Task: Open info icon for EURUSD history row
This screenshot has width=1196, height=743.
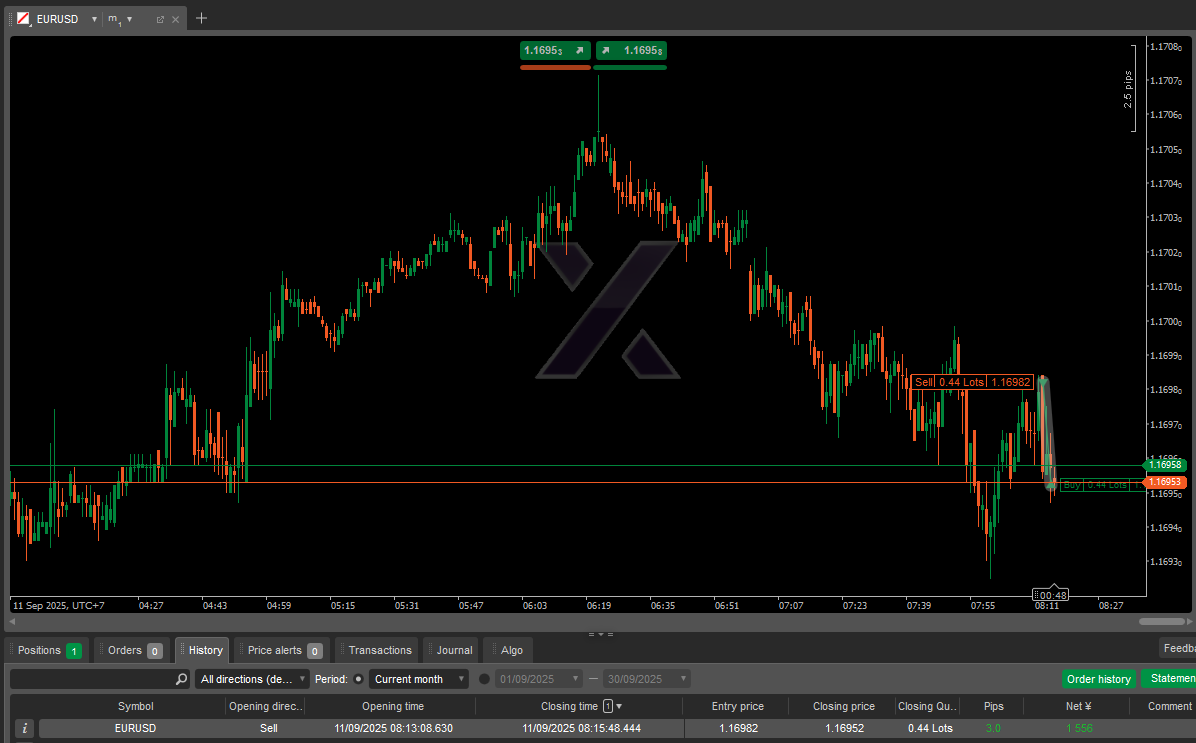Action: pos(24,729)
